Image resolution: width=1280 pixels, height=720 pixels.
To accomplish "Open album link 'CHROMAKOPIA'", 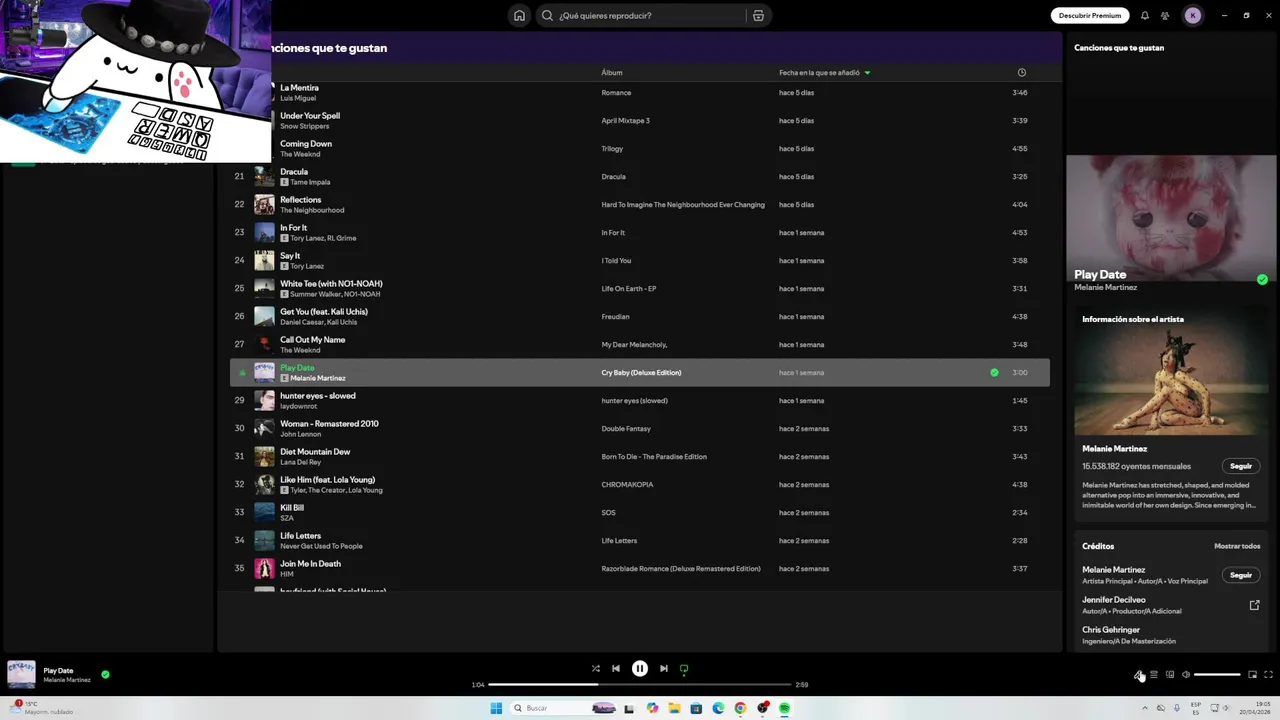I will click(x=627, y=484).
